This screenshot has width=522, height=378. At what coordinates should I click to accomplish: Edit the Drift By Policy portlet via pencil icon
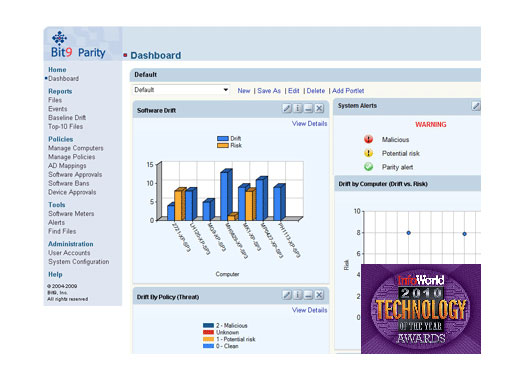[287, 295]
